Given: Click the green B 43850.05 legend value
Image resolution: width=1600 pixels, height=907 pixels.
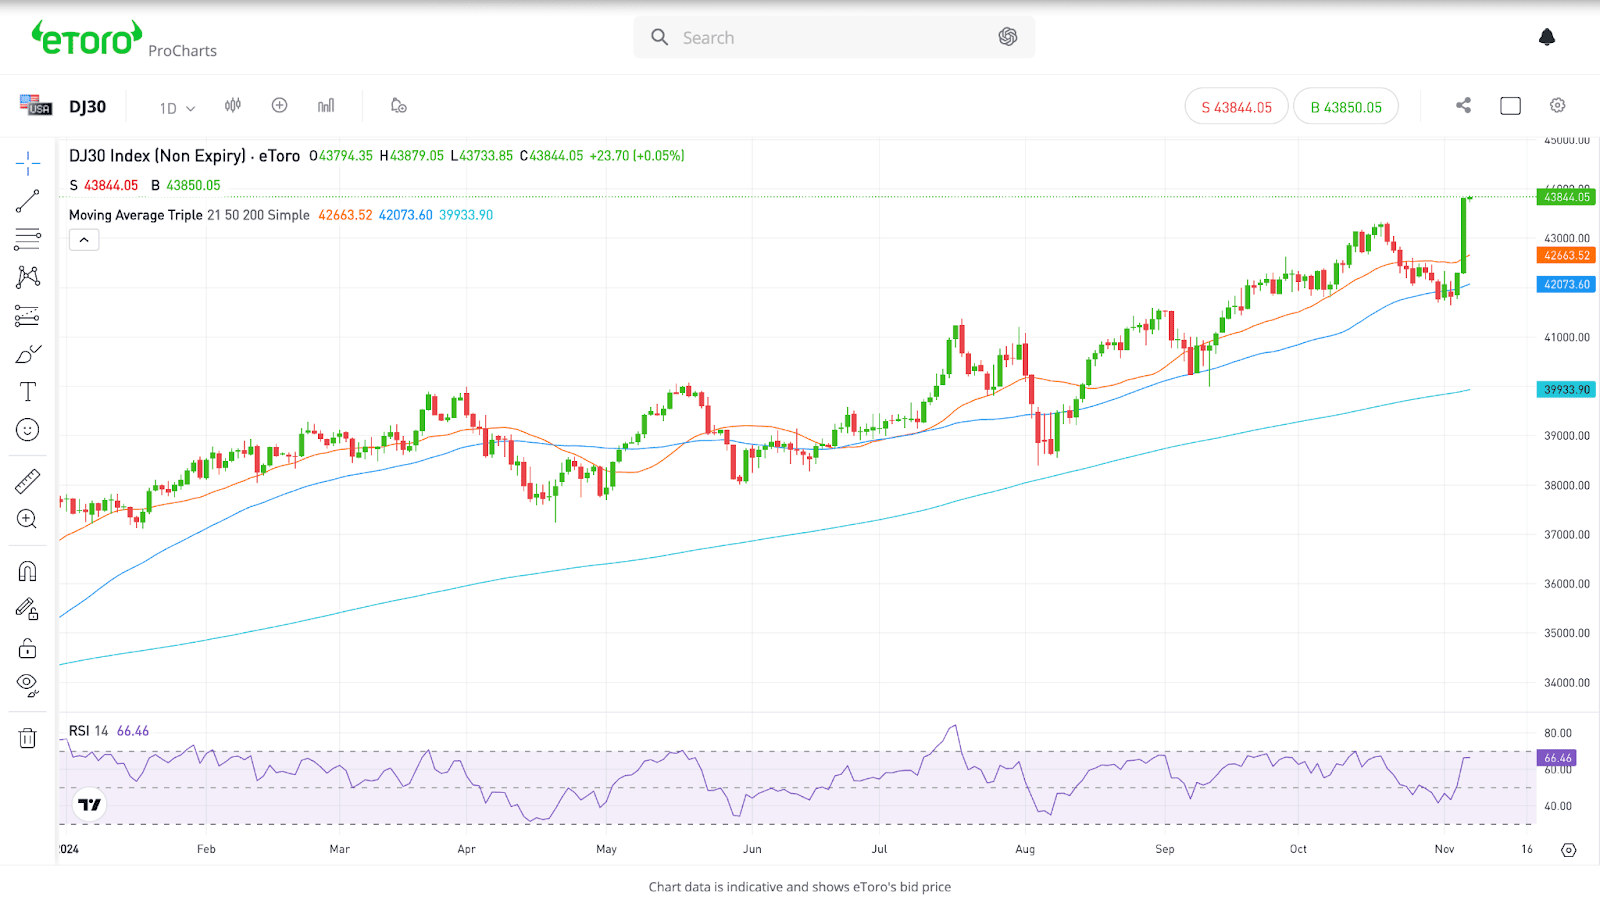Looking at the screenshot, I should pos(186,186).
